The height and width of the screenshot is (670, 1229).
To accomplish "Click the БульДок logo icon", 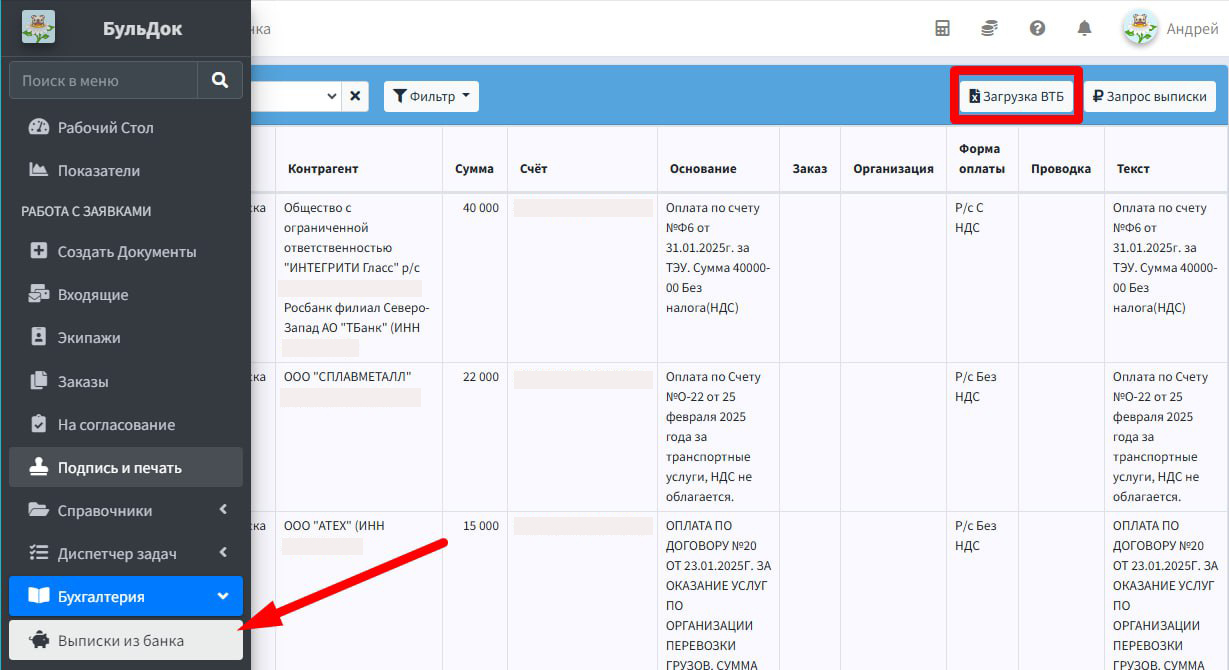I will click(x=38, y=27).
